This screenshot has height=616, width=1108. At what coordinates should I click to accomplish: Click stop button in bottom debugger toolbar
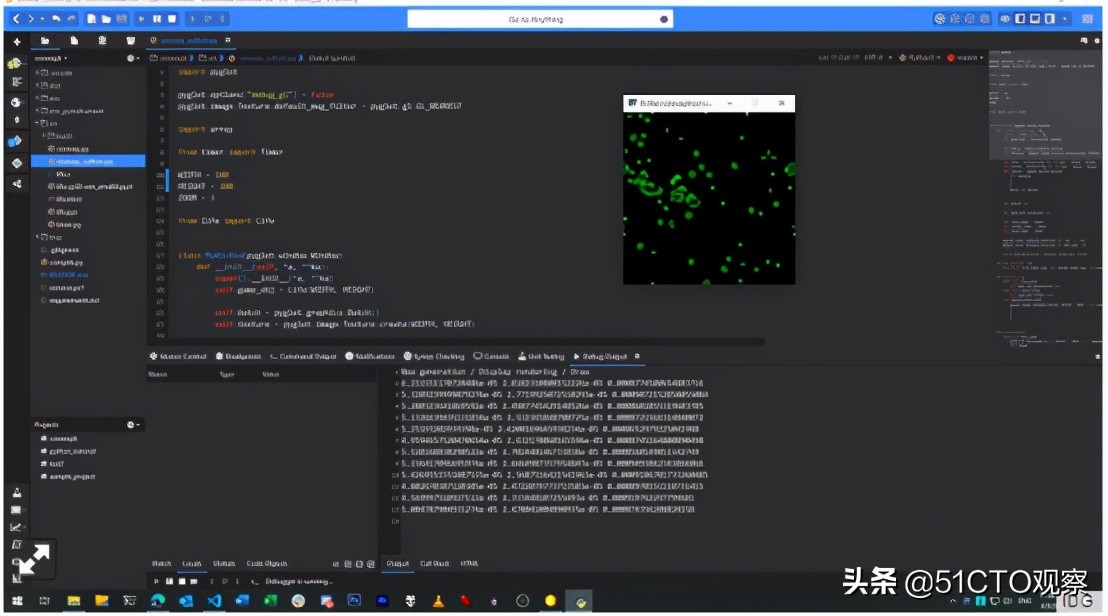pos(182,581)
